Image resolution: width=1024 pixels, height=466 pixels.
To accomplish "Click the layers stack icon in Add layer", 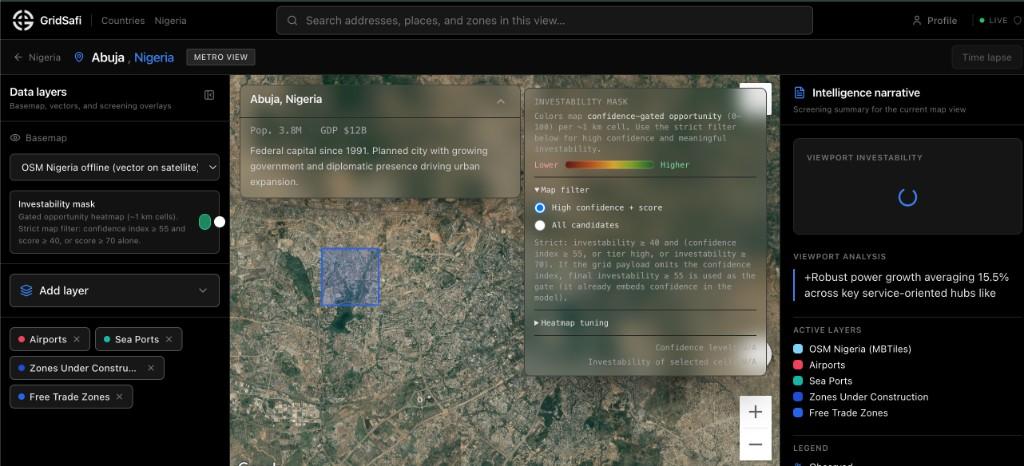I will [x=26, y=290].
